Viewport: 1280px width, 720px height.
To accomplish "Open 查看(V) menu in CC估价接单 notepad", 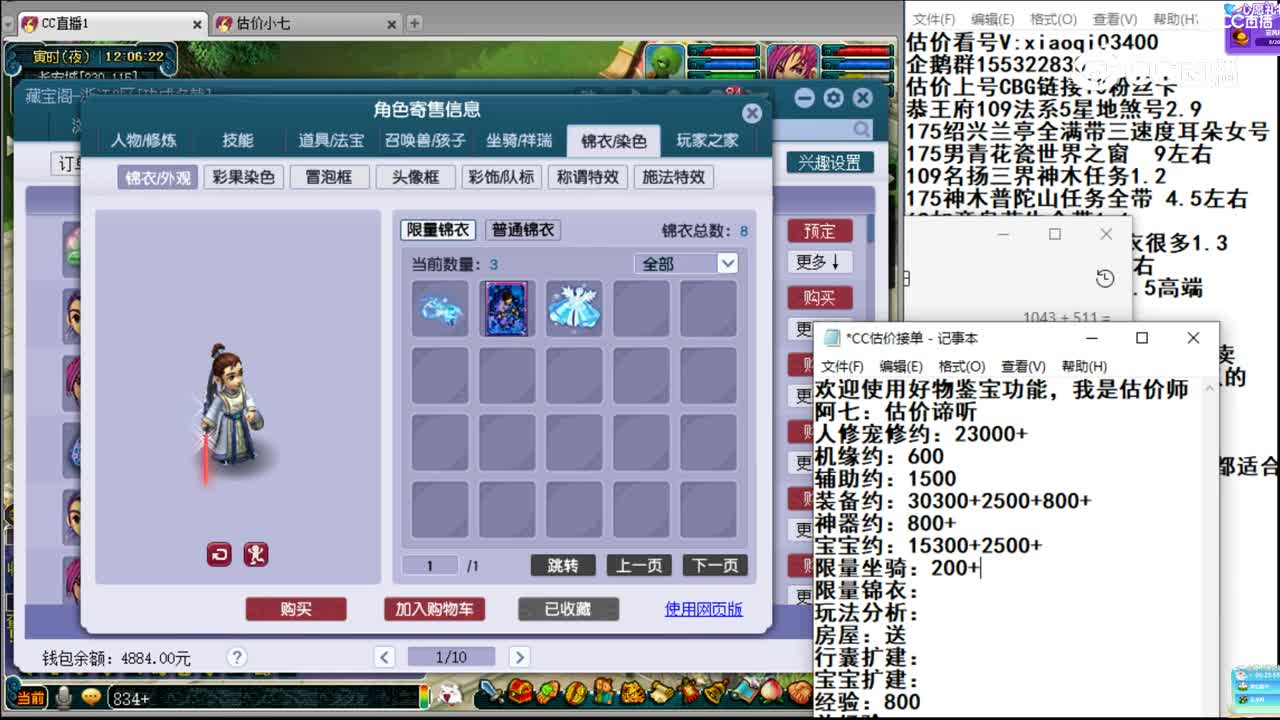I will point(1023,367).
